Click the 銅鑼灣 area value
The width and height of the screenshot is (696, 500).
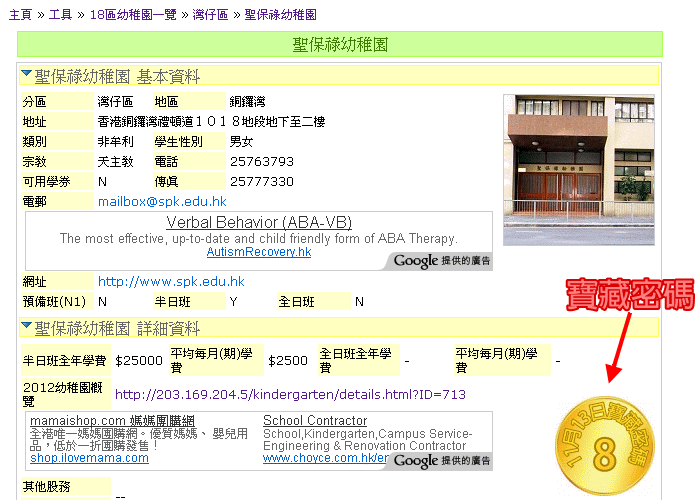(x=247, y=102)
